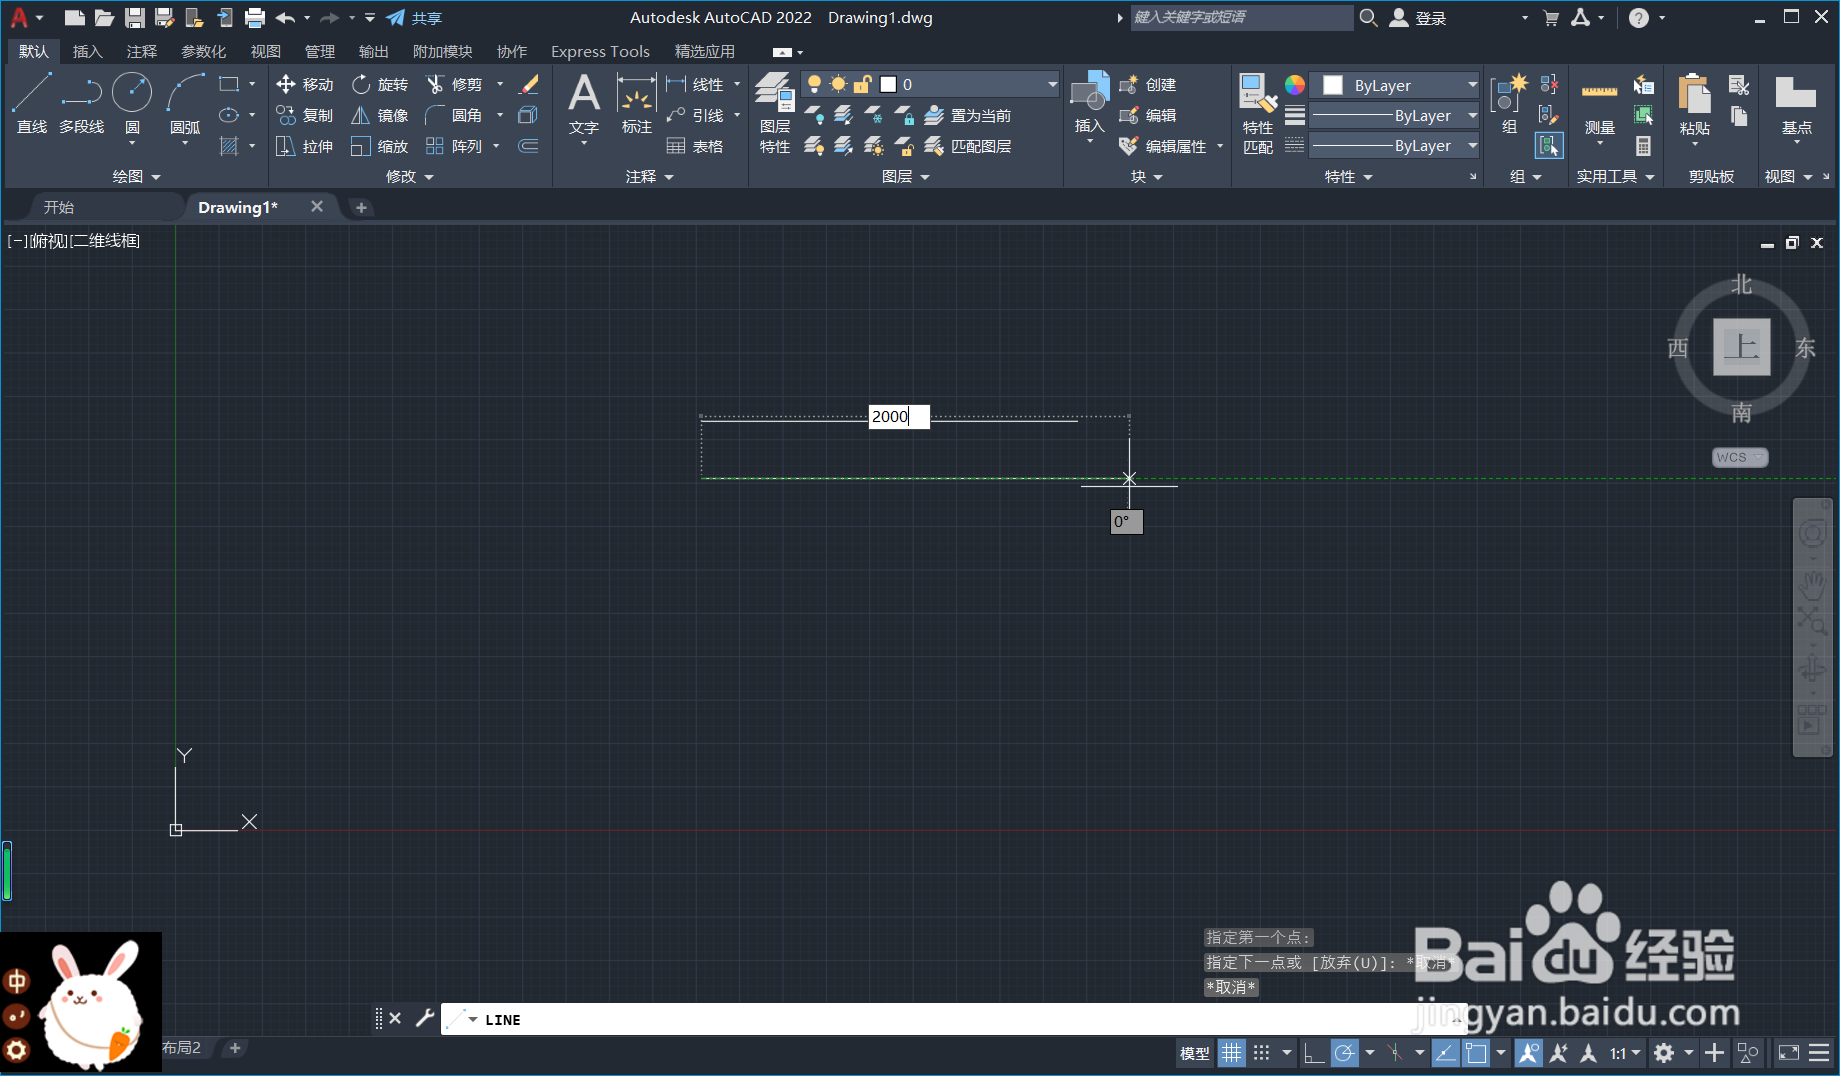Select the 拉伸 (Stretch) tool
Screen dimensions: 1840x1076
point(305,147)
